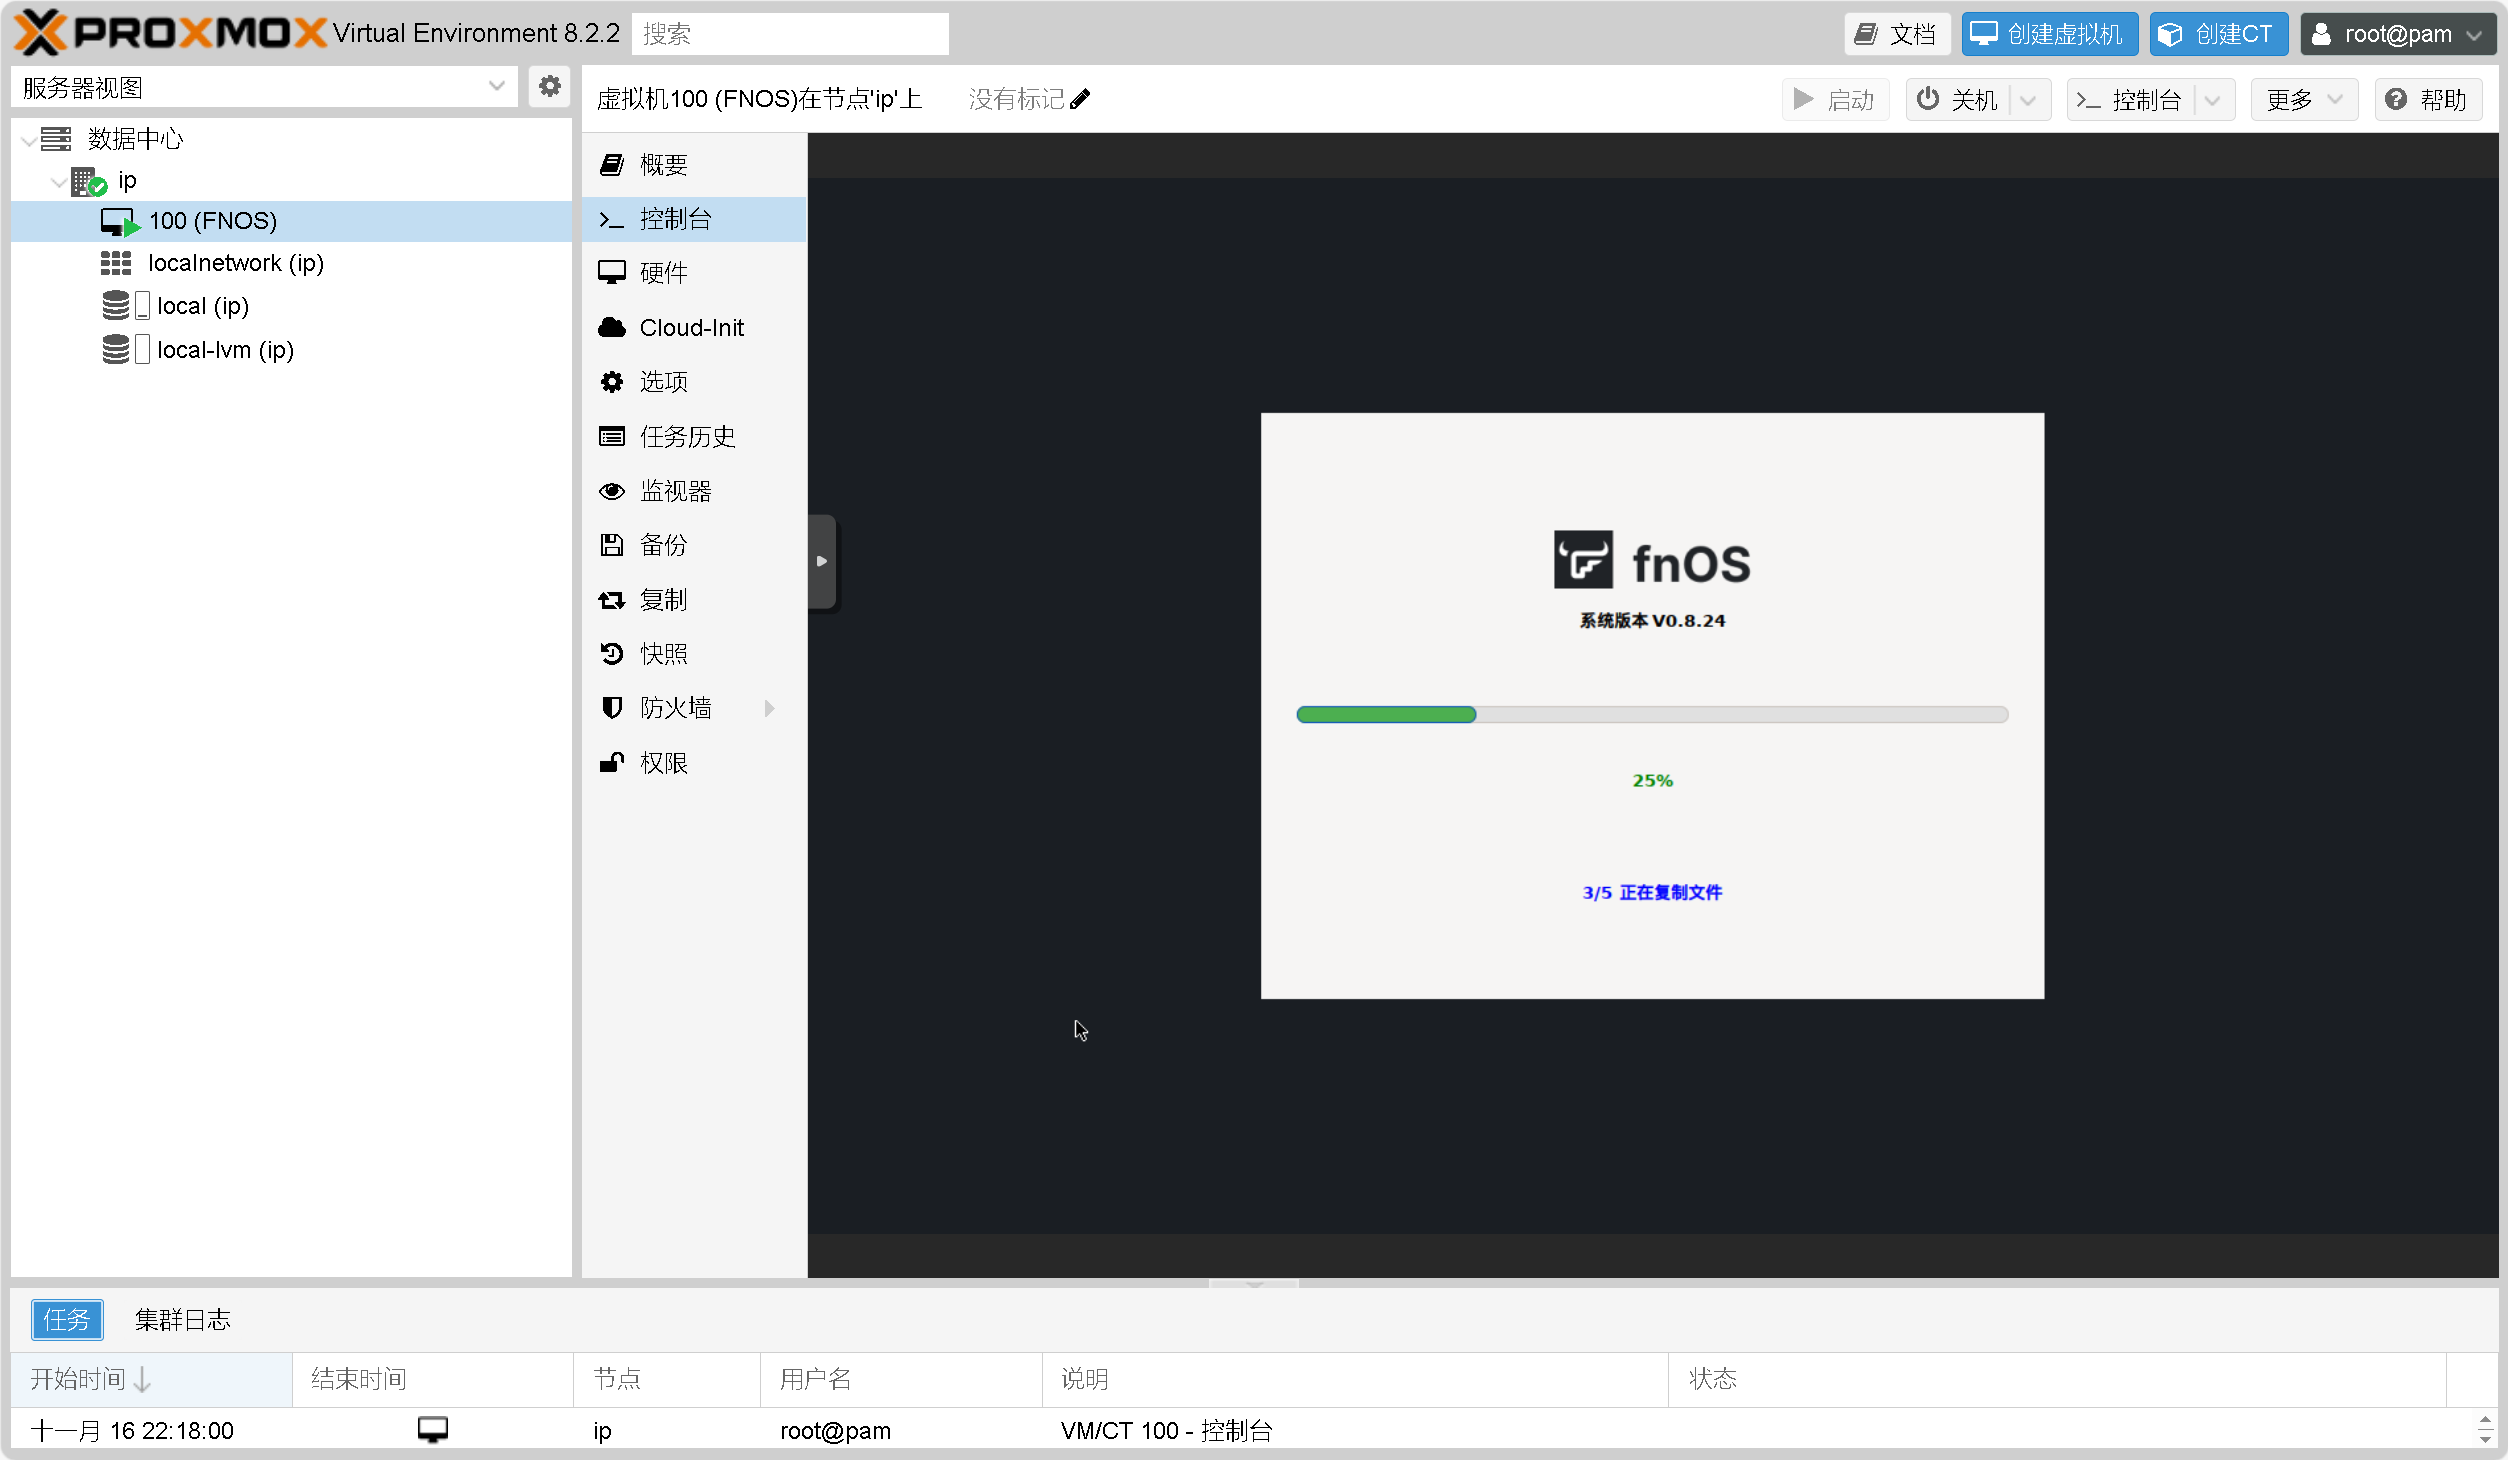2508x1460 pixels.
Task: Click the local storage database icon
Action: (x=116, y=305)
